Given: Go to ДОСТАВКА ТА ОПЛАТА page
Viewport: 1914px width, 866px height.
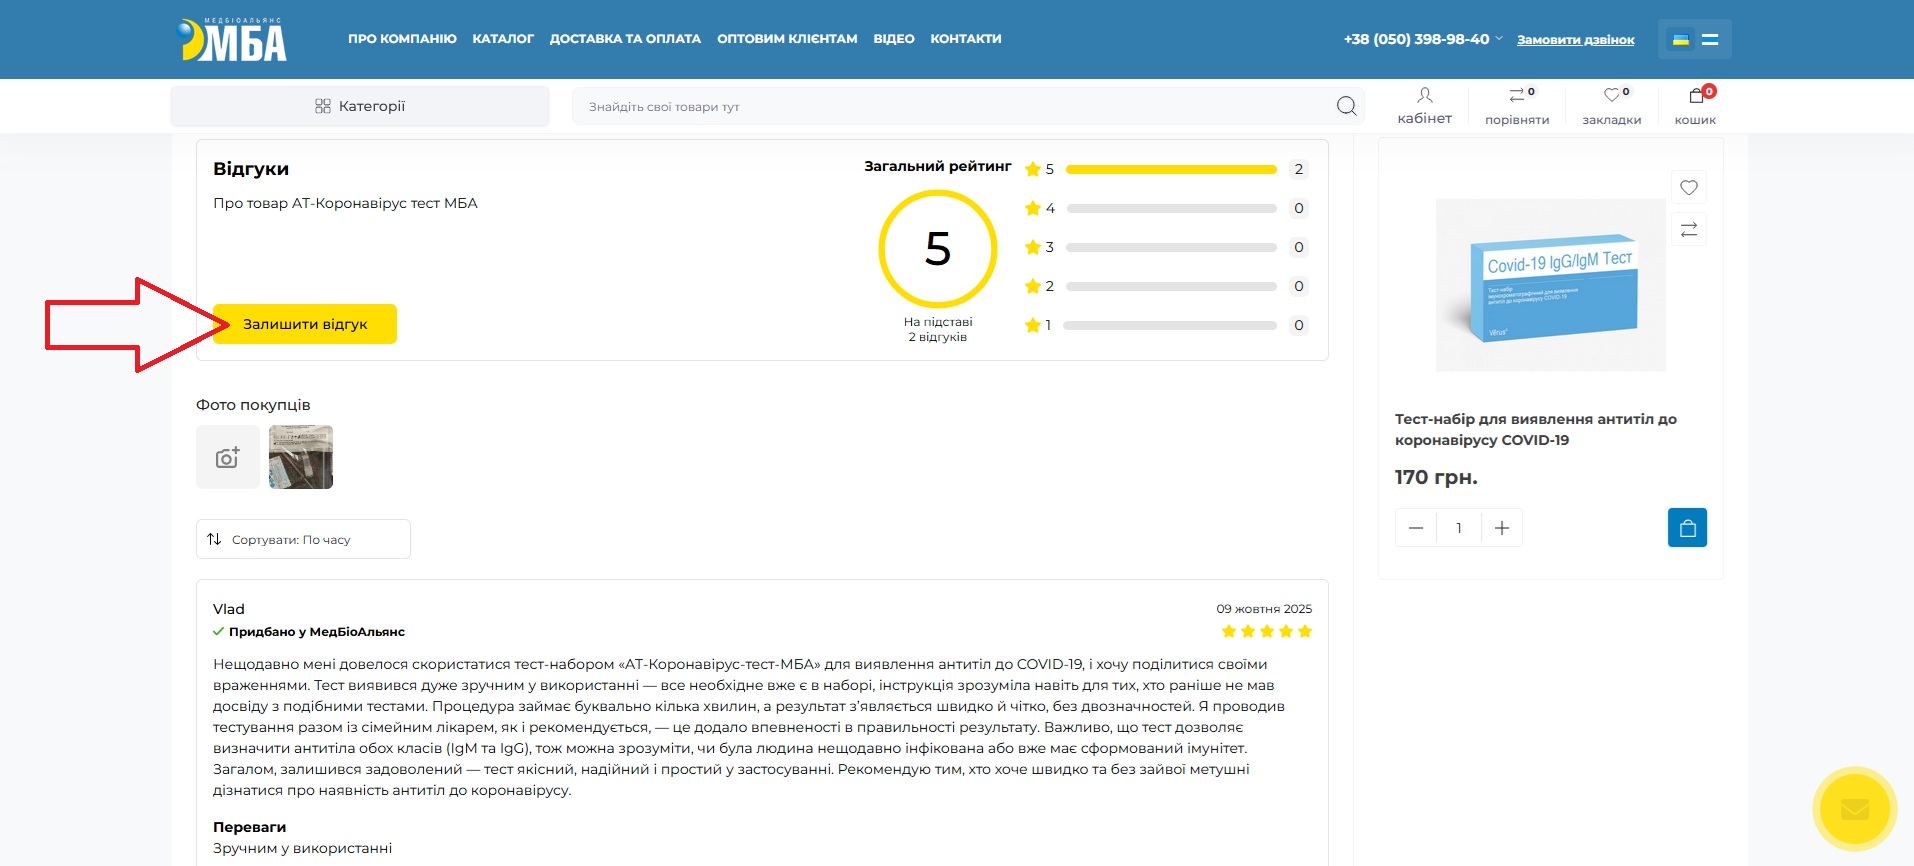Looking at the screenshot, I should pyautogui.click(x=625, y=39).
